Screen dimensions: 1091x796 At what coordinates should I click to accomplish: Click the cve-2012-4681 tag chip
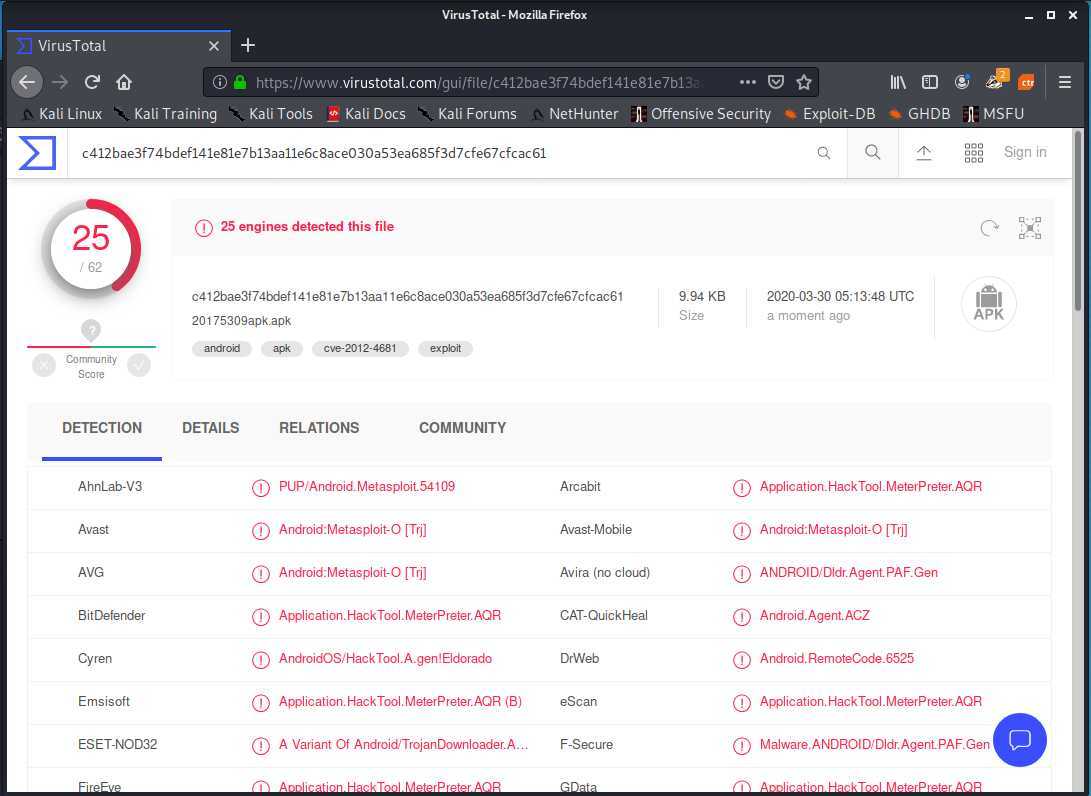360,348
